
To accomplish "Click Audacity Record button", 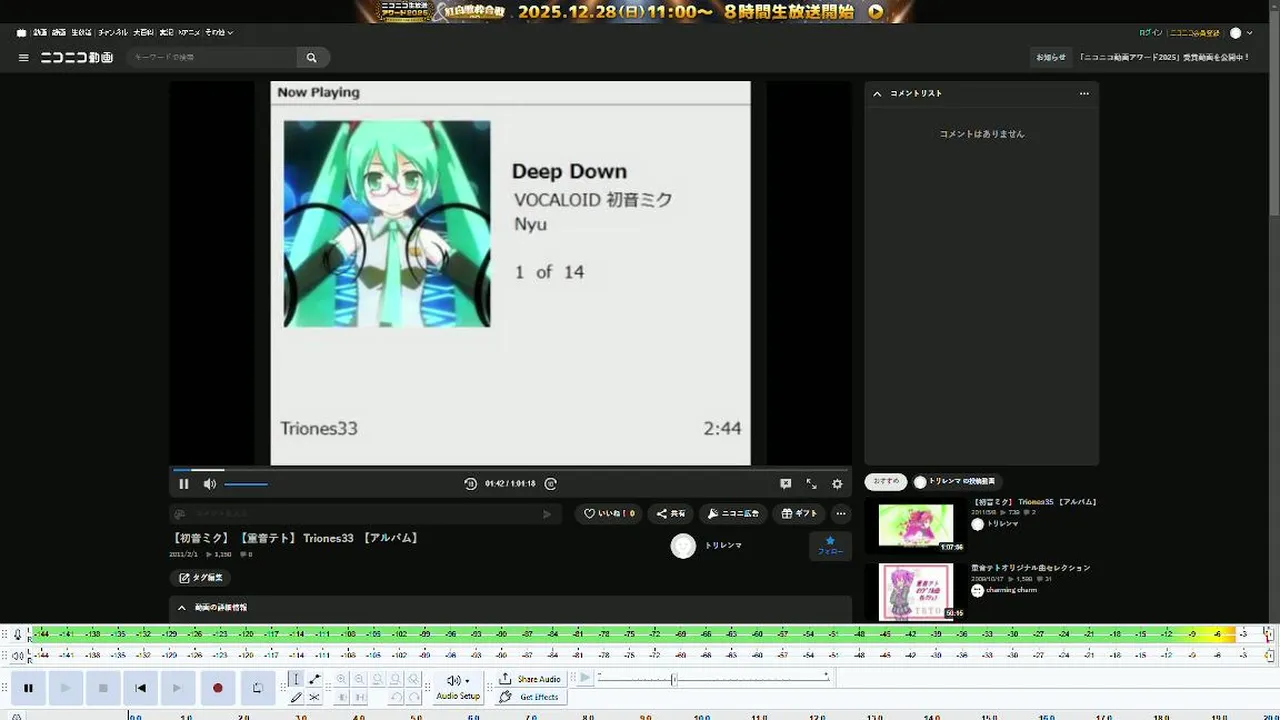I will click(x=217, y=688).
